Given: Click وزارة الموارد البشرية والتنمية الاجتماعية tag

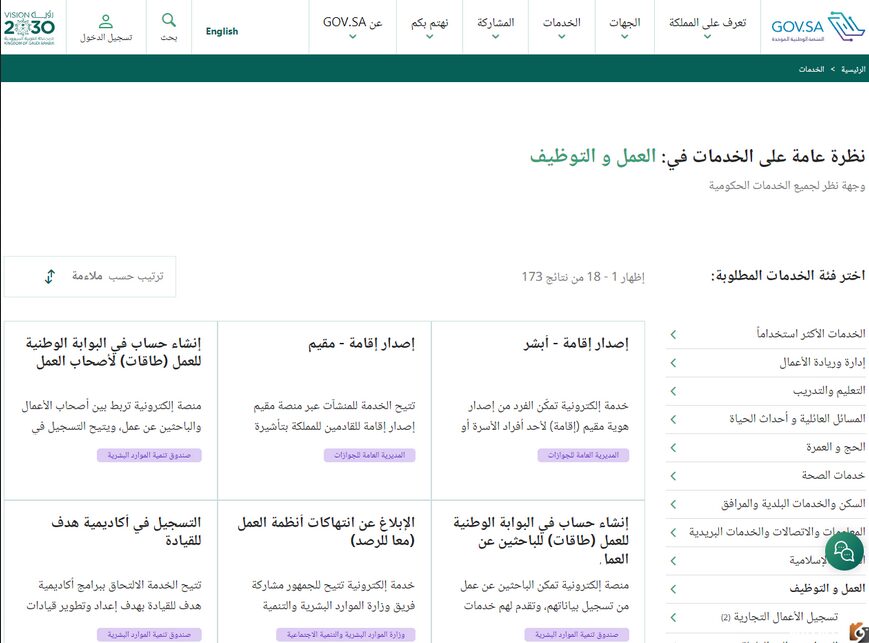Looking at the screenshot, I should tap(346, 634).
